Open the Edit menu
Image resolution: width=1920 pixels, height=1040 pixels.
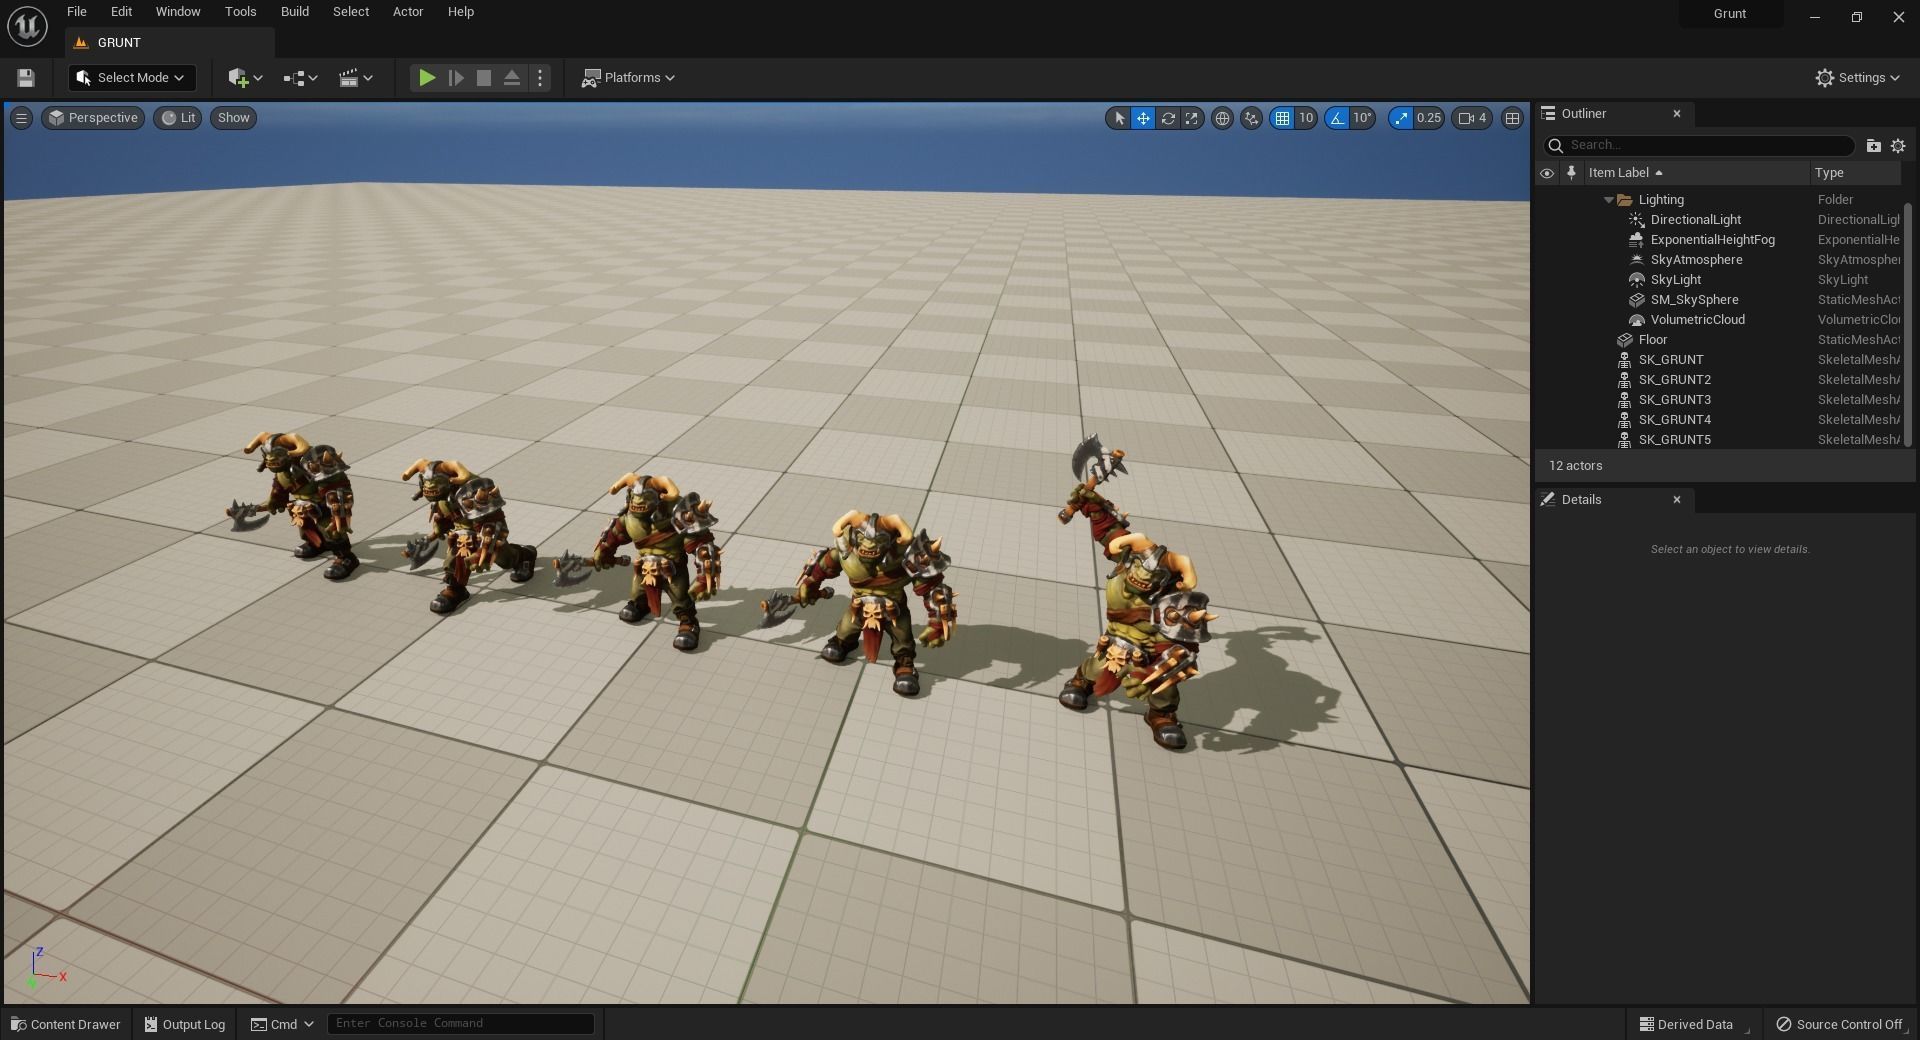click(x=121, y=12)
